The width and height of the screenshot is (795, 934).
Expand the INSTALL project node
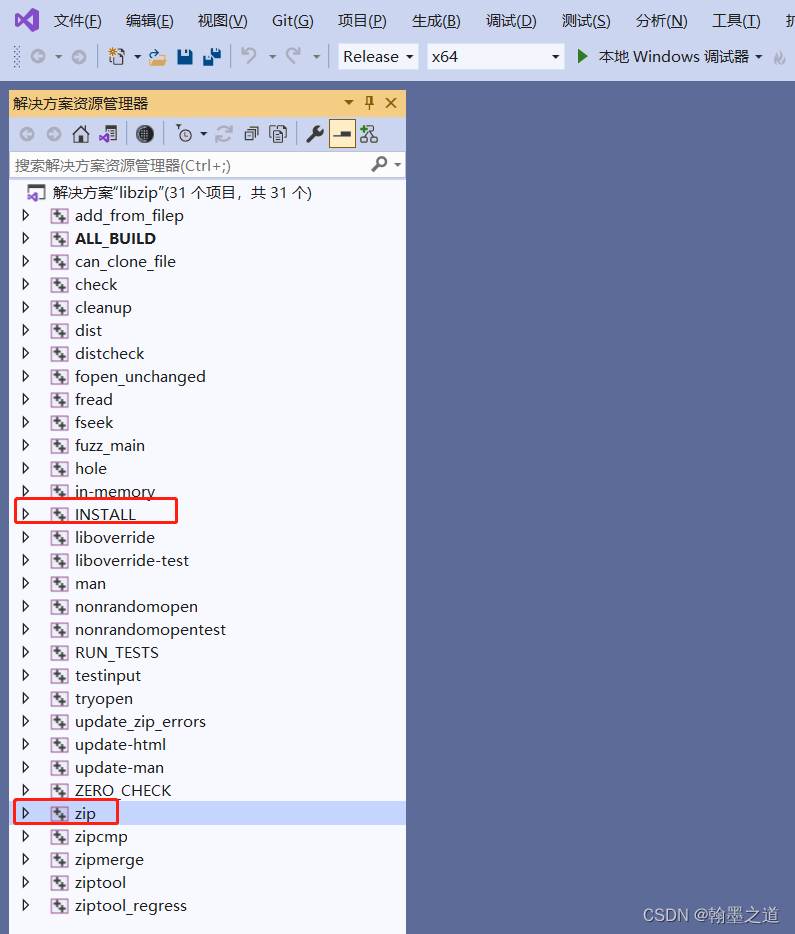26,513
